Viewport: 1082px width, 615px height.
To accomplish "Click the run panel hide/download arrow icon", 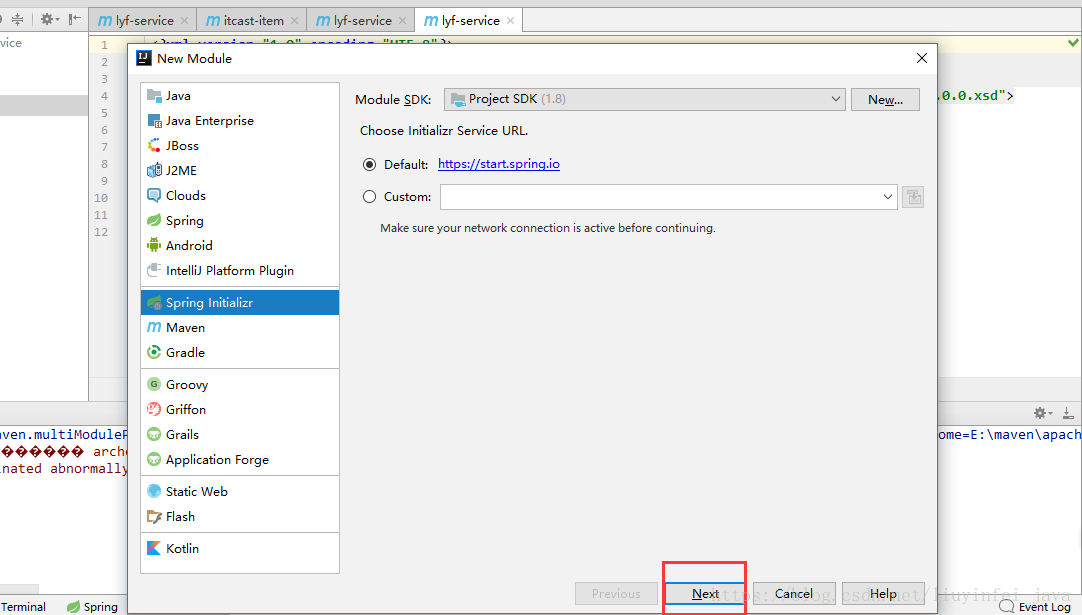I will [1068, 413].
